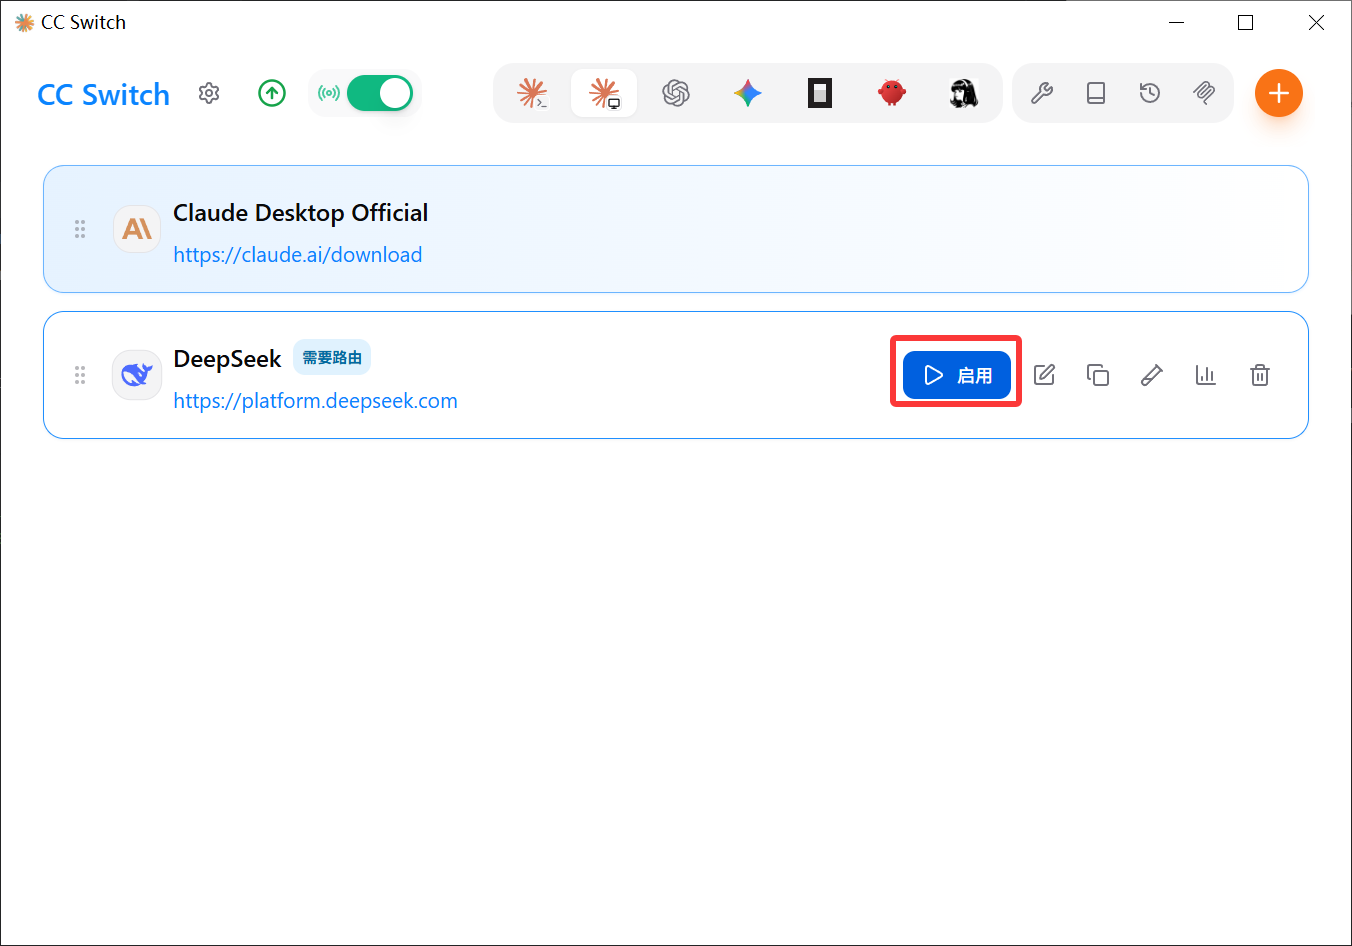Click the DeepSeek whale logo
The width and height of the screenshot is (1352, 946).
coord(137,375)
